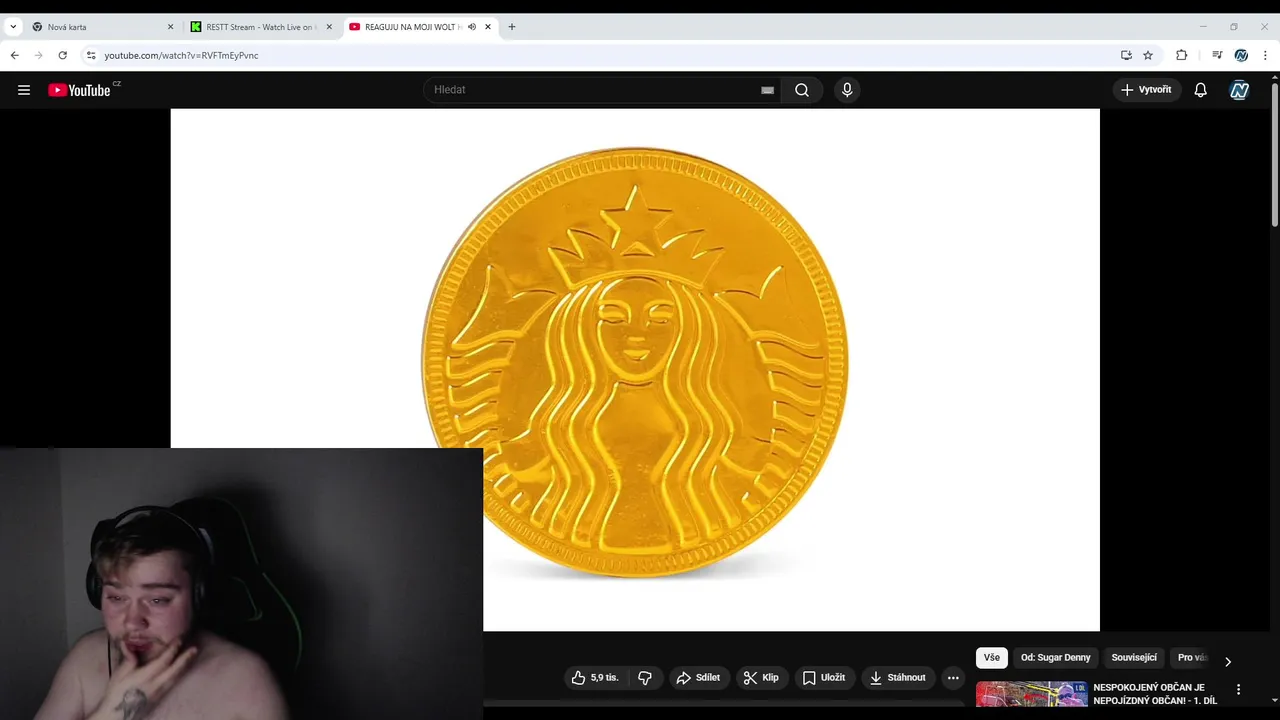1280x720 pixels.
Task: Click the Vytvořit create button
Action: (1146, 90)
